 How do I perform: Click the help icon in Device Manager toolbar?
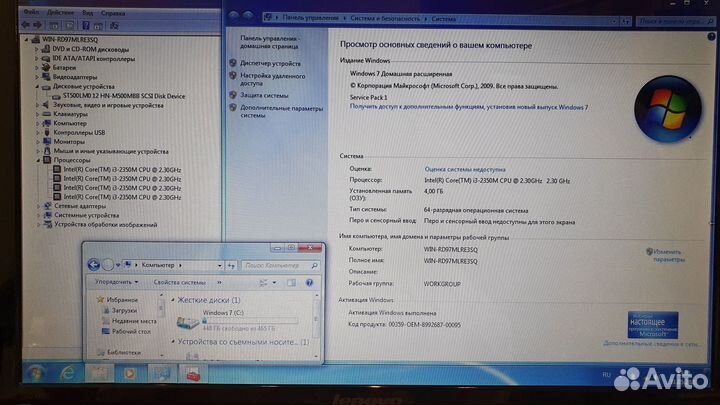[85, 25]
